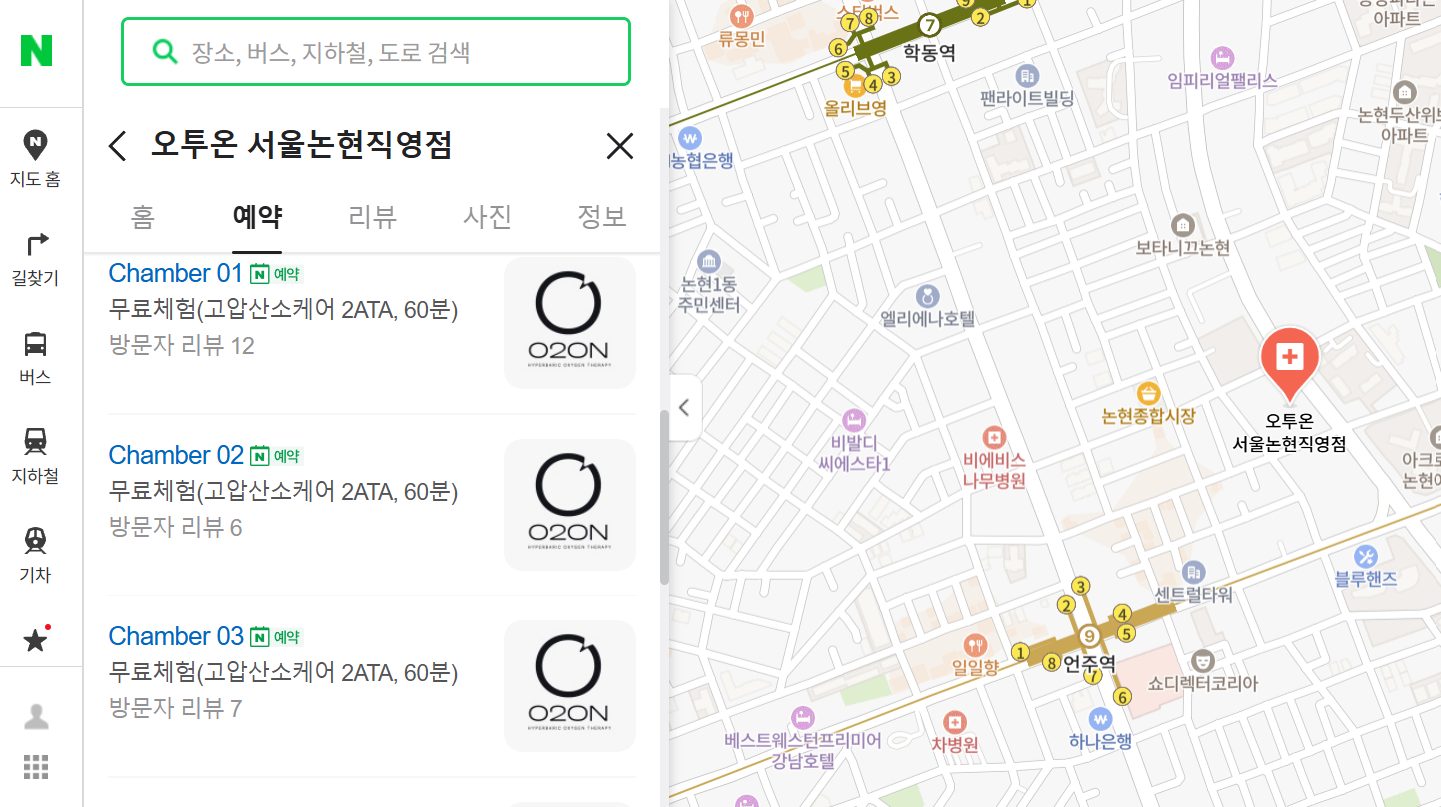This screenshot has width=1441, height=807.
Task: Click the 일일향 restaurant marker
Action: click(x=975, y=645)
